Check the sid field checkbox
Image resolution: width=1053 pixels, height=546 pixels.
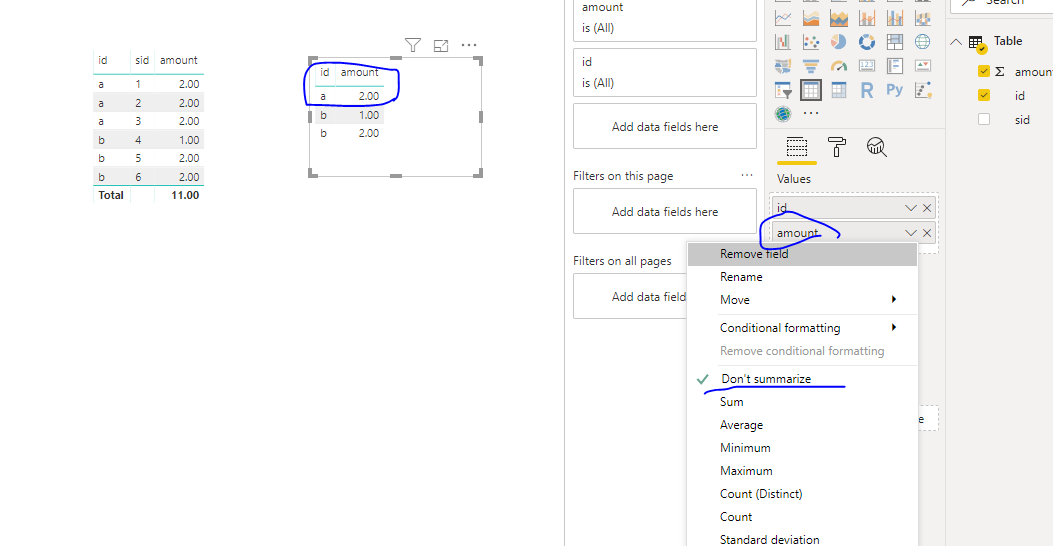coord(984,120)
